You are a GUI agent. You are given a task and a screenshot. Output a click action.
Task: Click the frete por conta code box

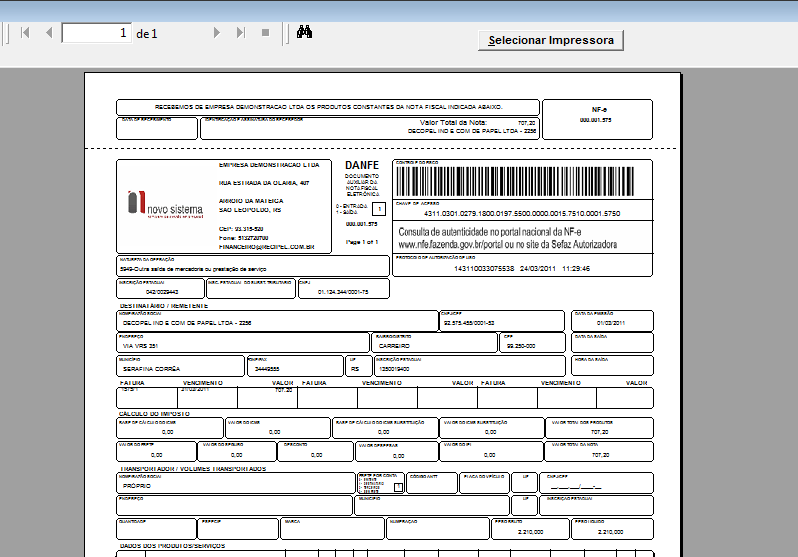(399, 487)
